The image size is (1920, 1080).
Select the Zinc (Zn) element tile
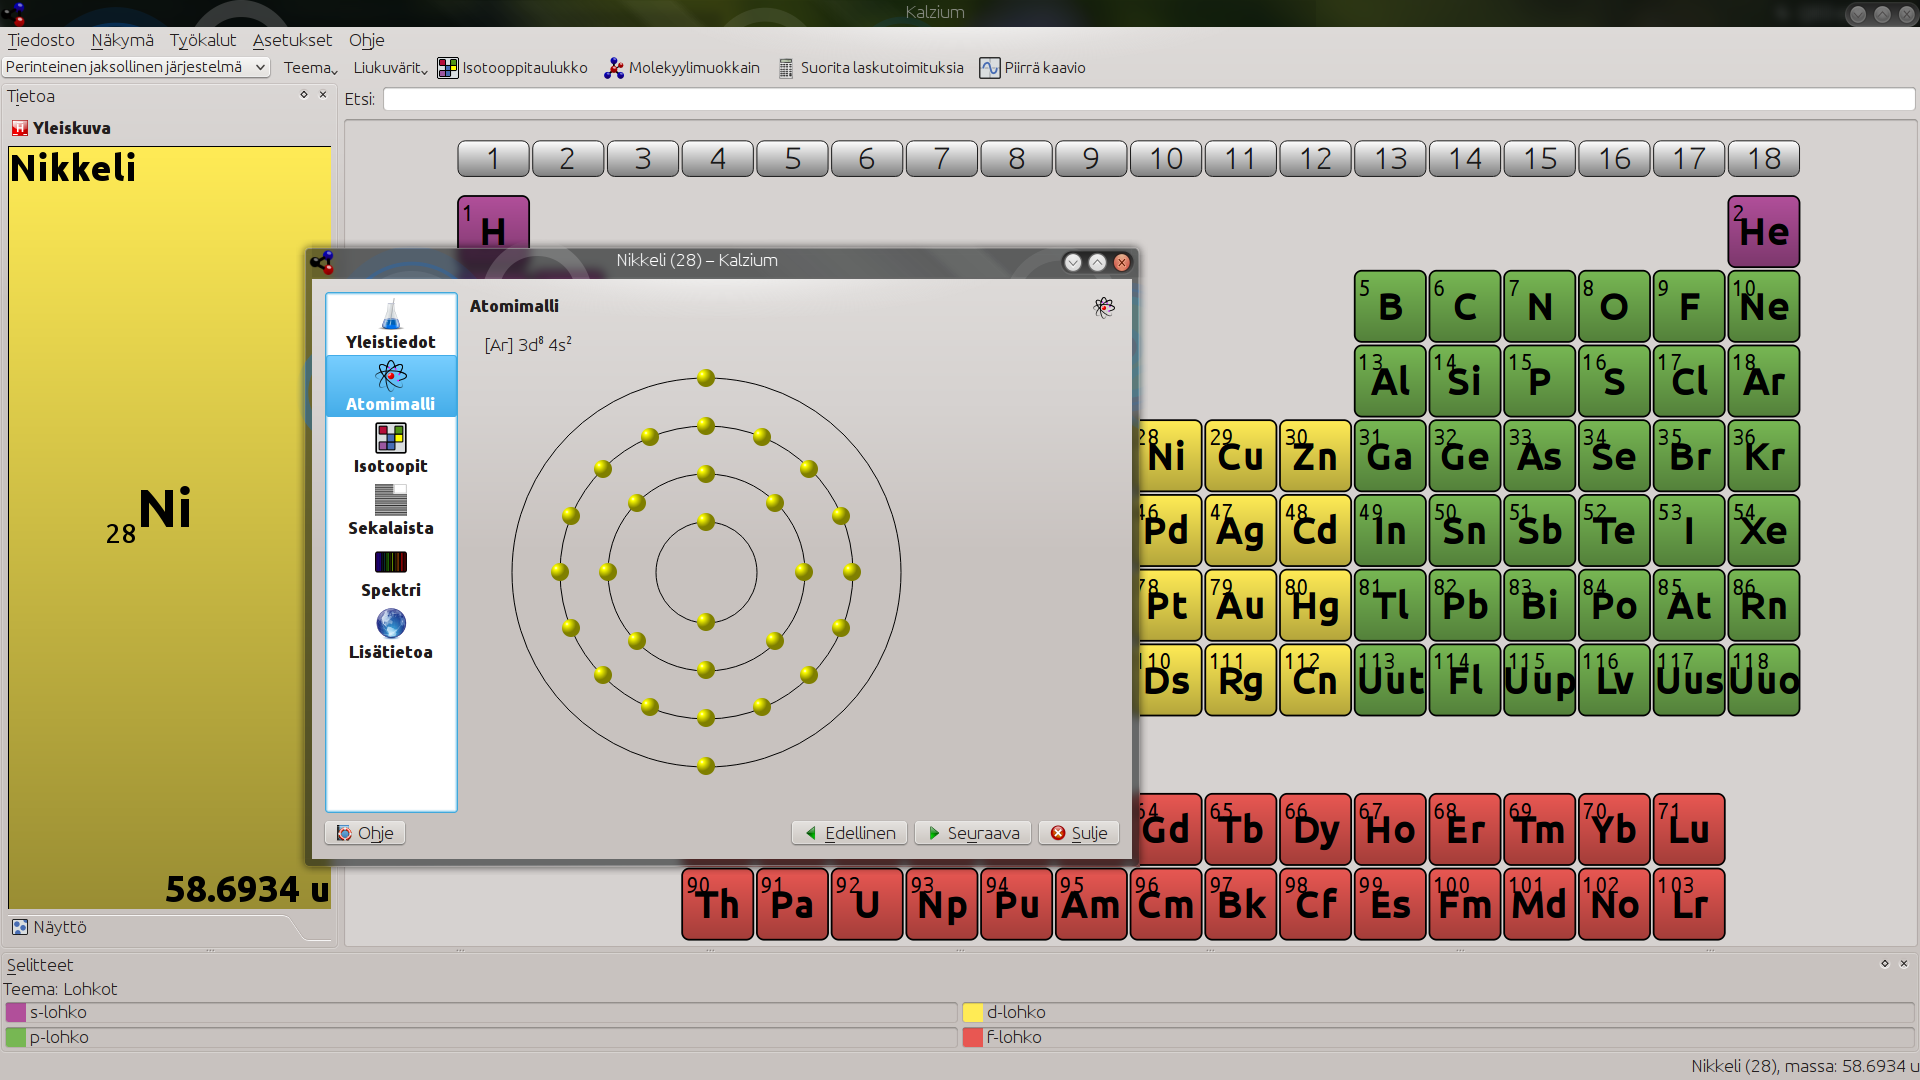[x=1315, y=456]
